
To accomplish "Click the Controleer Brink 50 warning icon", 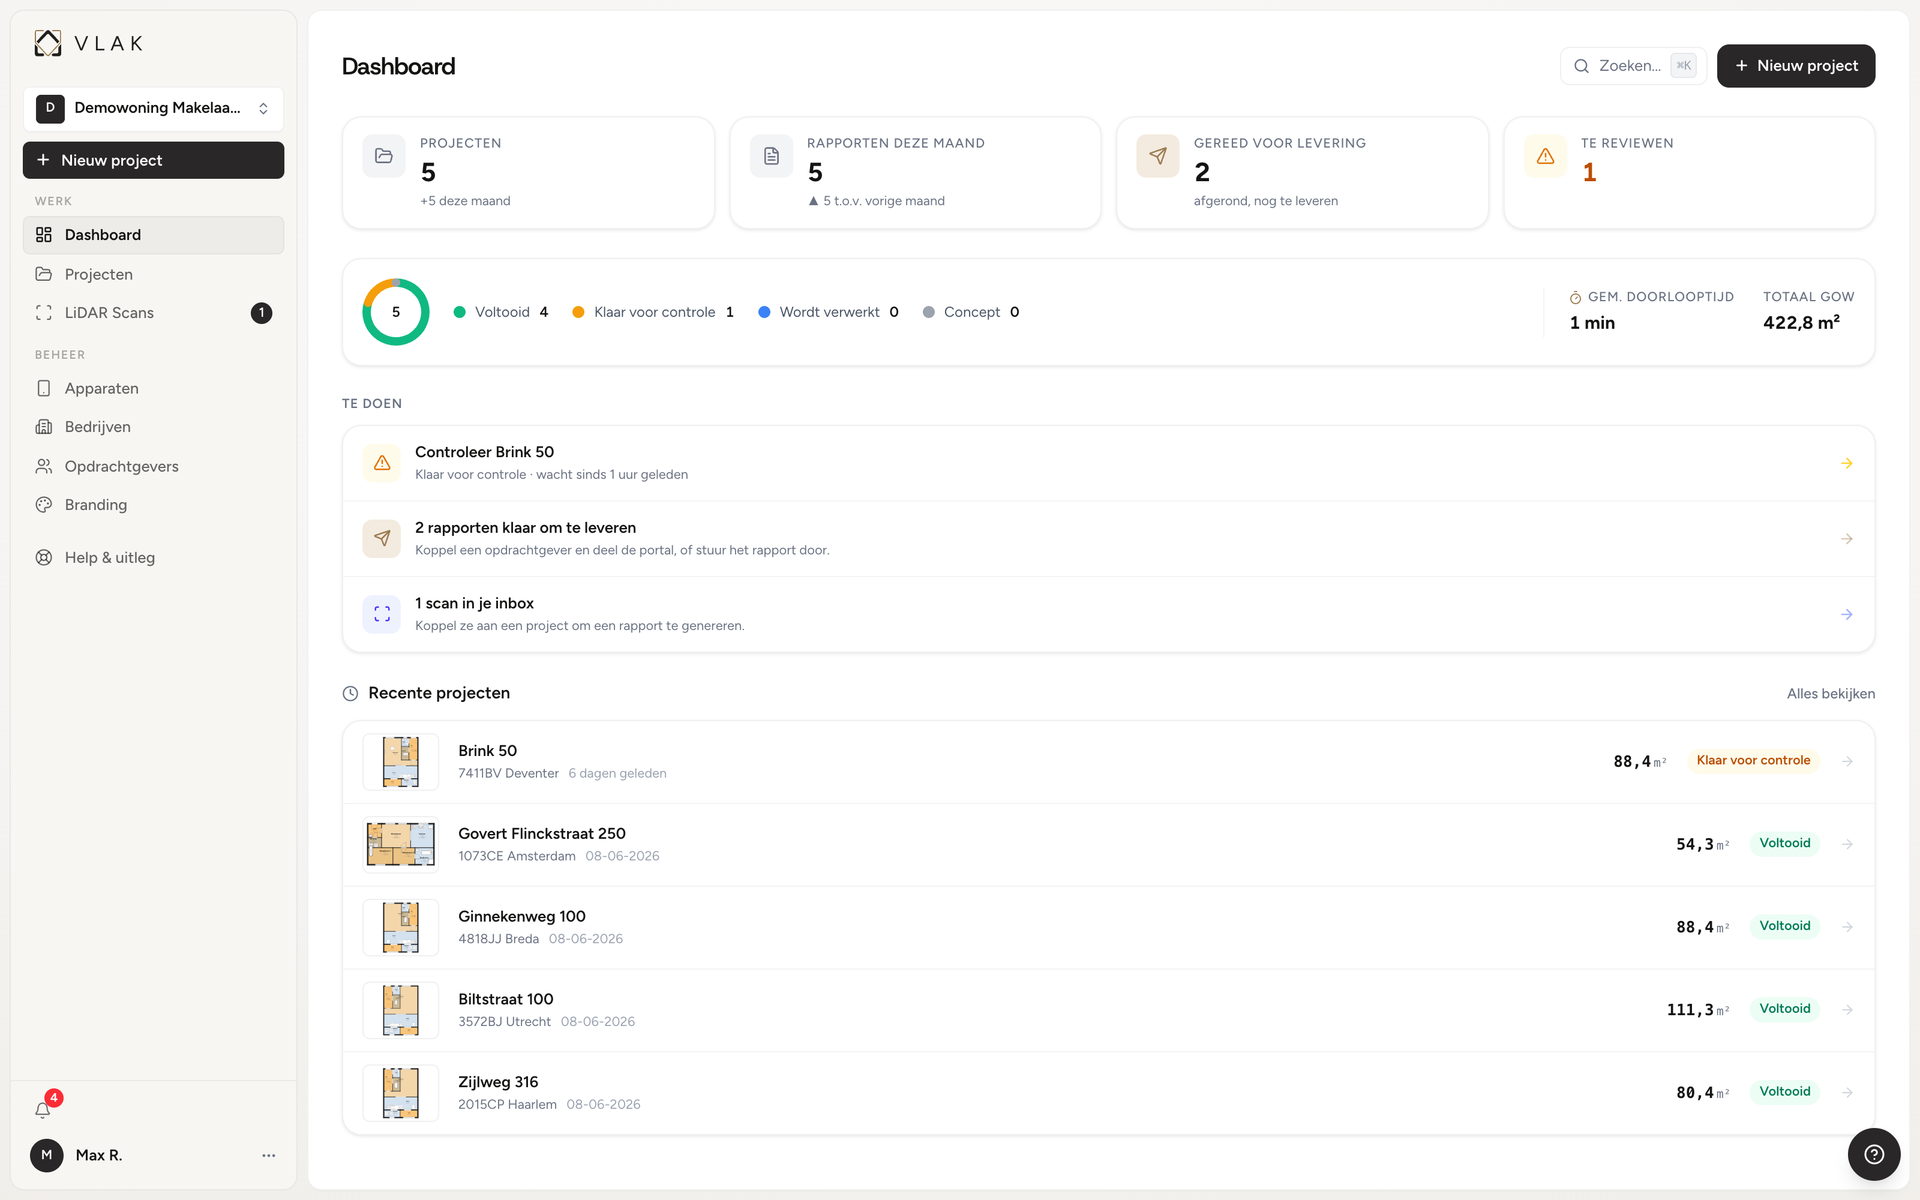I will pos(382,463).
